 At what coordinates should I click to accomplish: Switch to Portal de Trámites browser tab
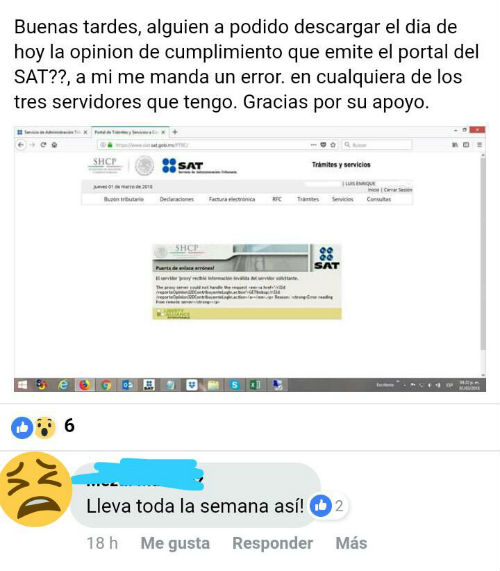click(127, 132)
